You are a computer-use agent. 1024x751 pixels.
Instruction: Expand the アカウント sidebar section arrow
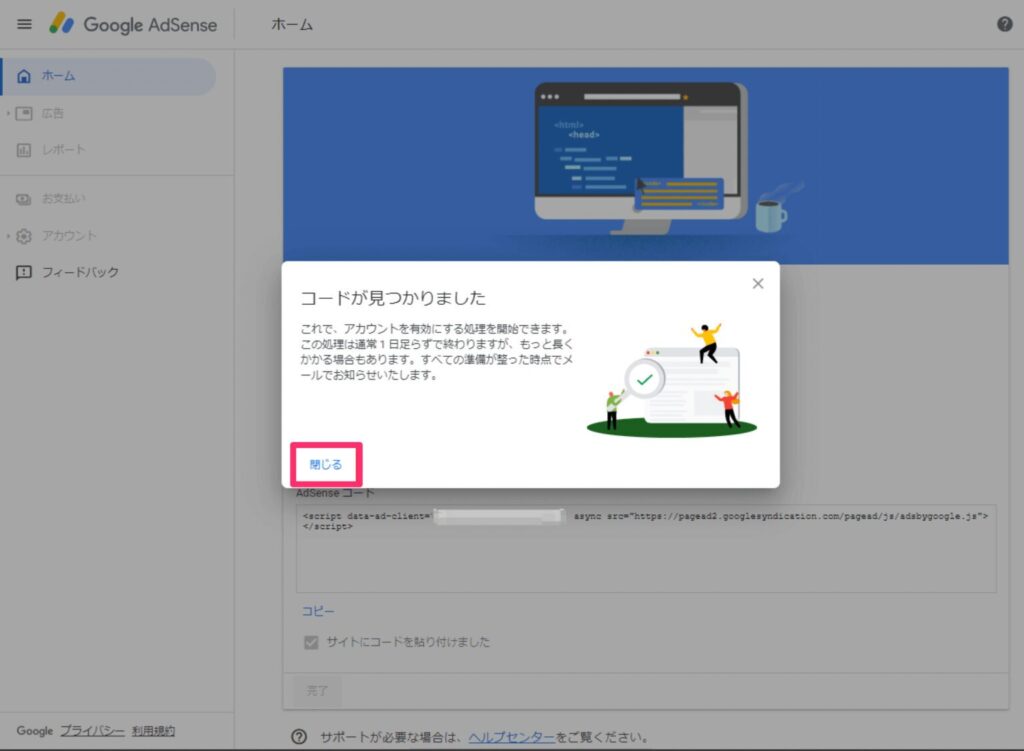point(8,236)
